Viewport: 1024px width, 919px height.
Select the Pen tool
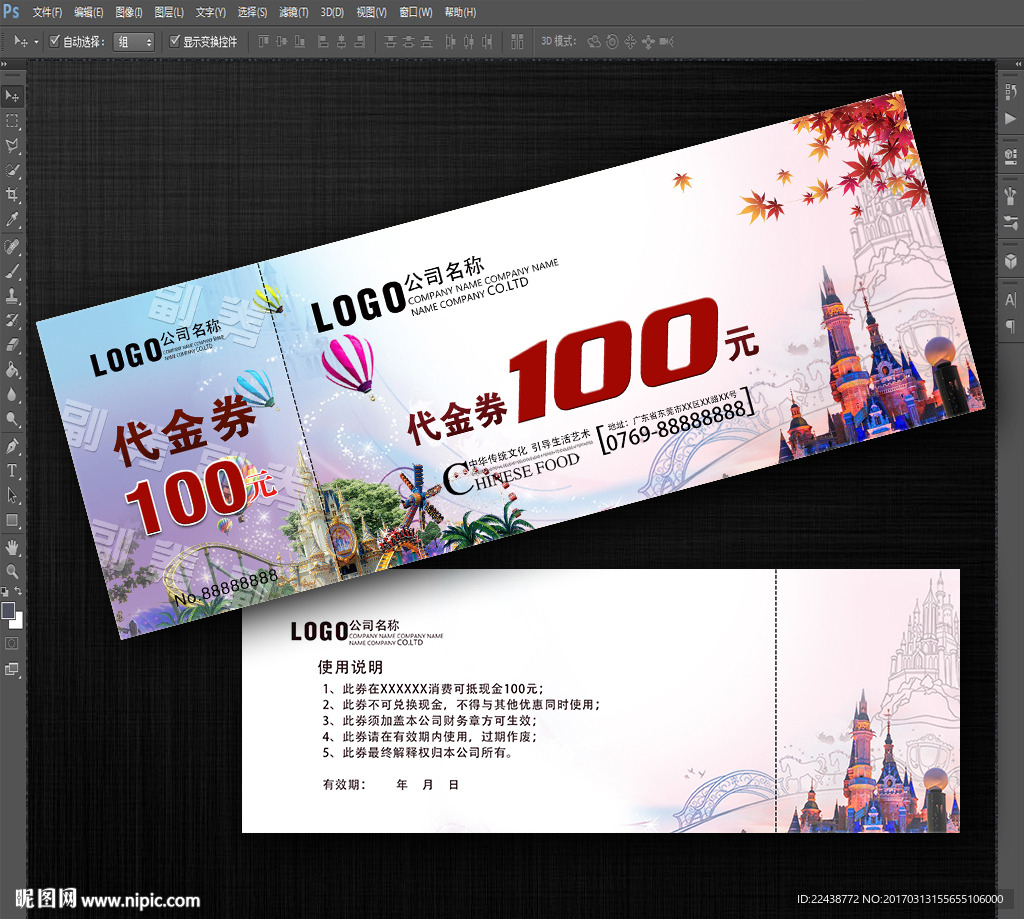tap(12, 446)
